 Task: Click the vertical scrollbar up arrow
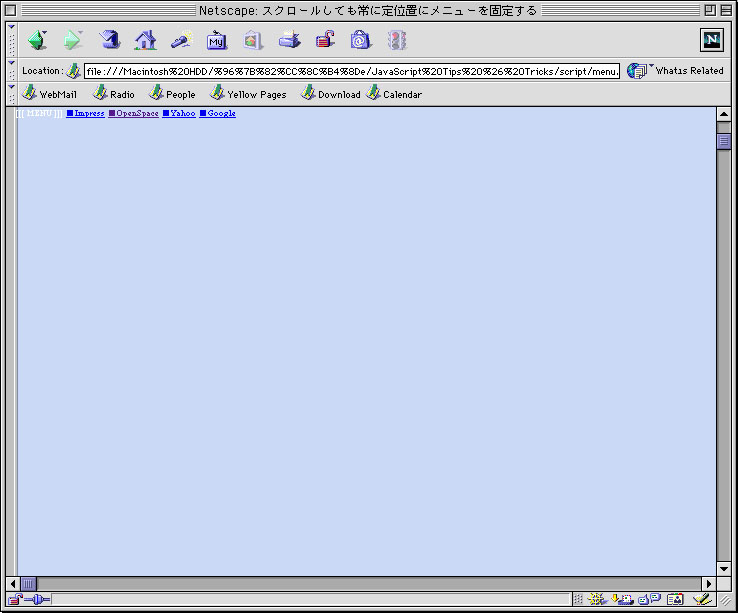724,114
